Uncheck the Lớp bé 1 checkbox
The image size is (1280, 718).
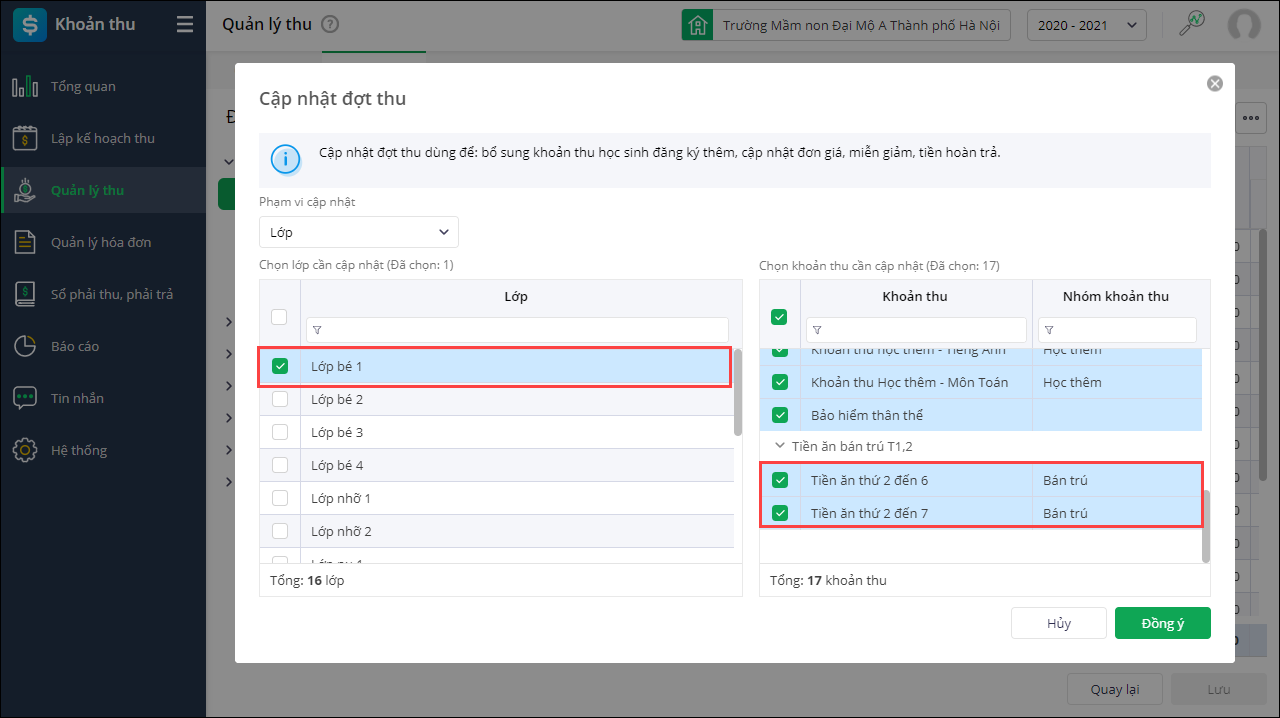pos(280,366)
